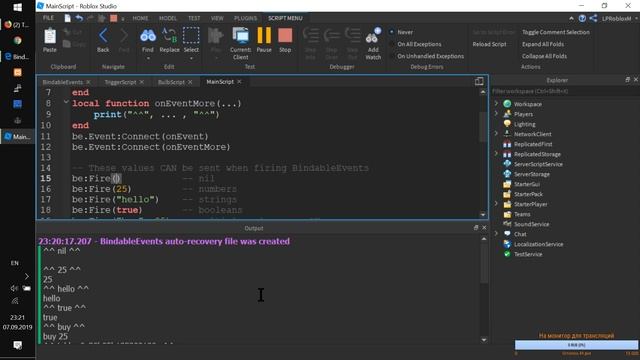Select ServerScriptService in Explorer
The image size is (640, 360).
coord(538,164)
